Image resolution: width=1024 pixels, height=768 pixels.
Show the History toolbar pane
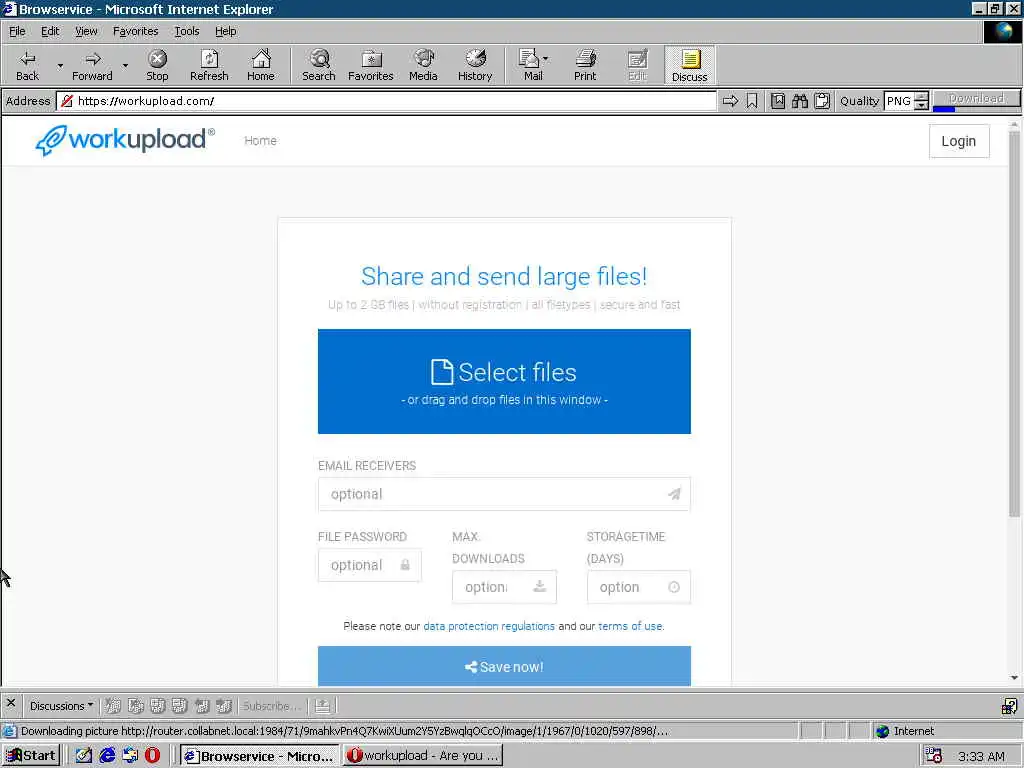click(475, 65)
